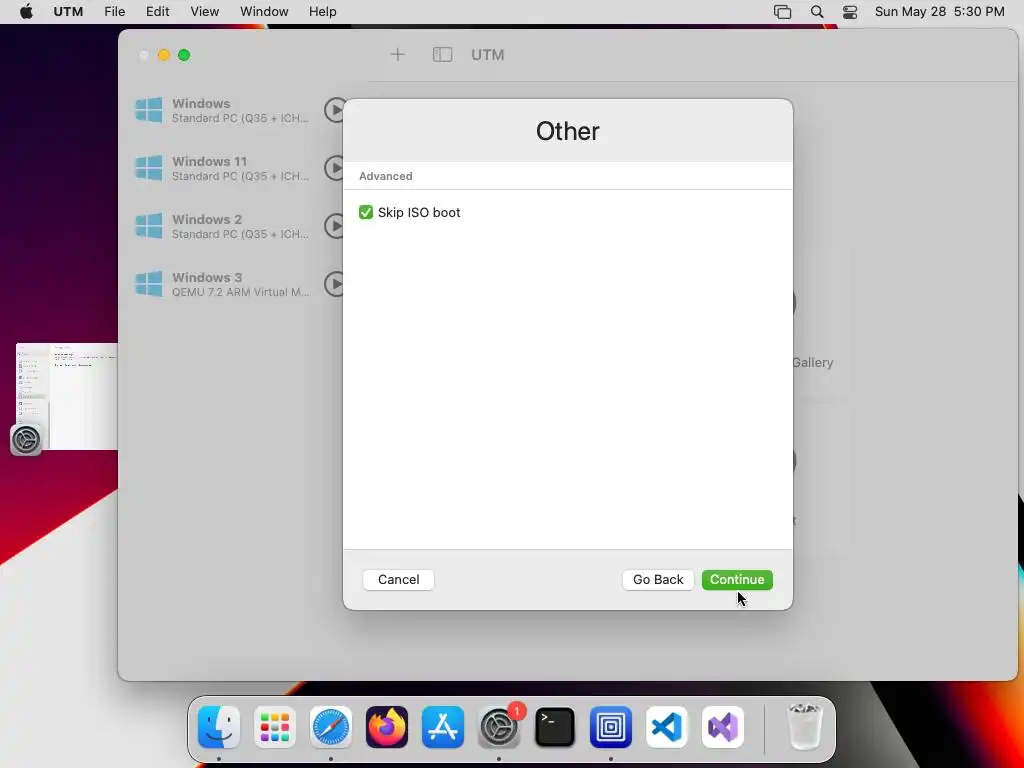Launch Safari from the Dock
This screenshot has height=768, width=1024.
click(331, 727)
